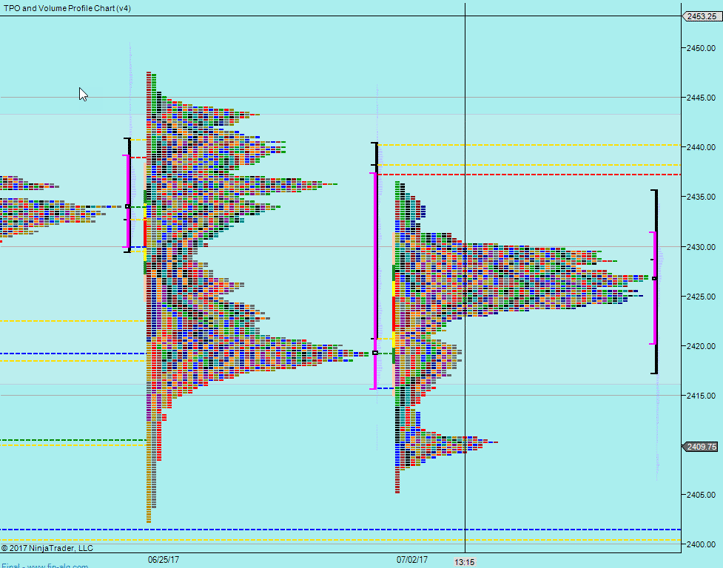Click the 2409.75 current price marker

point(702,447)
